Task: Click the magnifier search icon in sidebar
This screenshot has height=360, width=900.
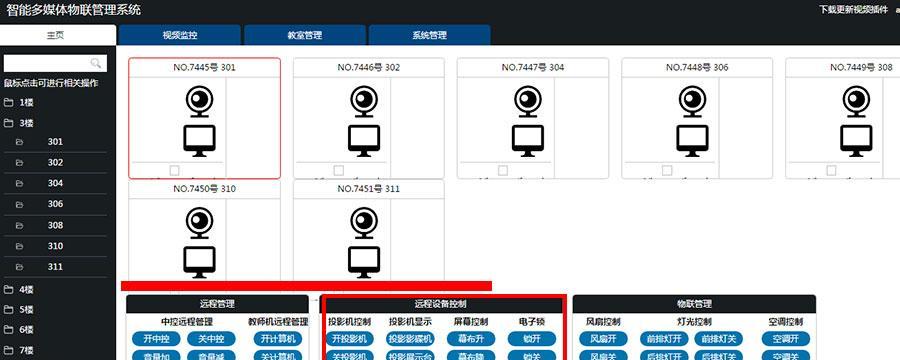Action: [x=96, y=63]
